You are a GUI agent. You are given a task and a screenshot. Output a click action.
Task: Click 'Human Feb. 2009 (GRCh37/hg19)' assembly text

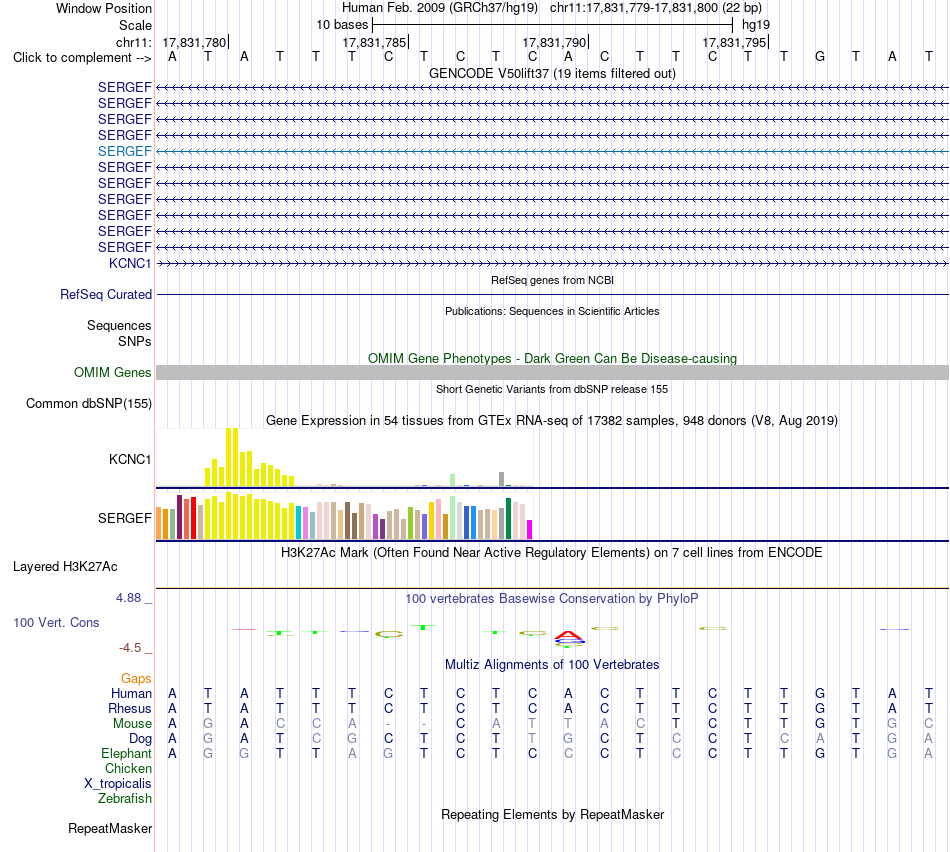coord(440,8)
